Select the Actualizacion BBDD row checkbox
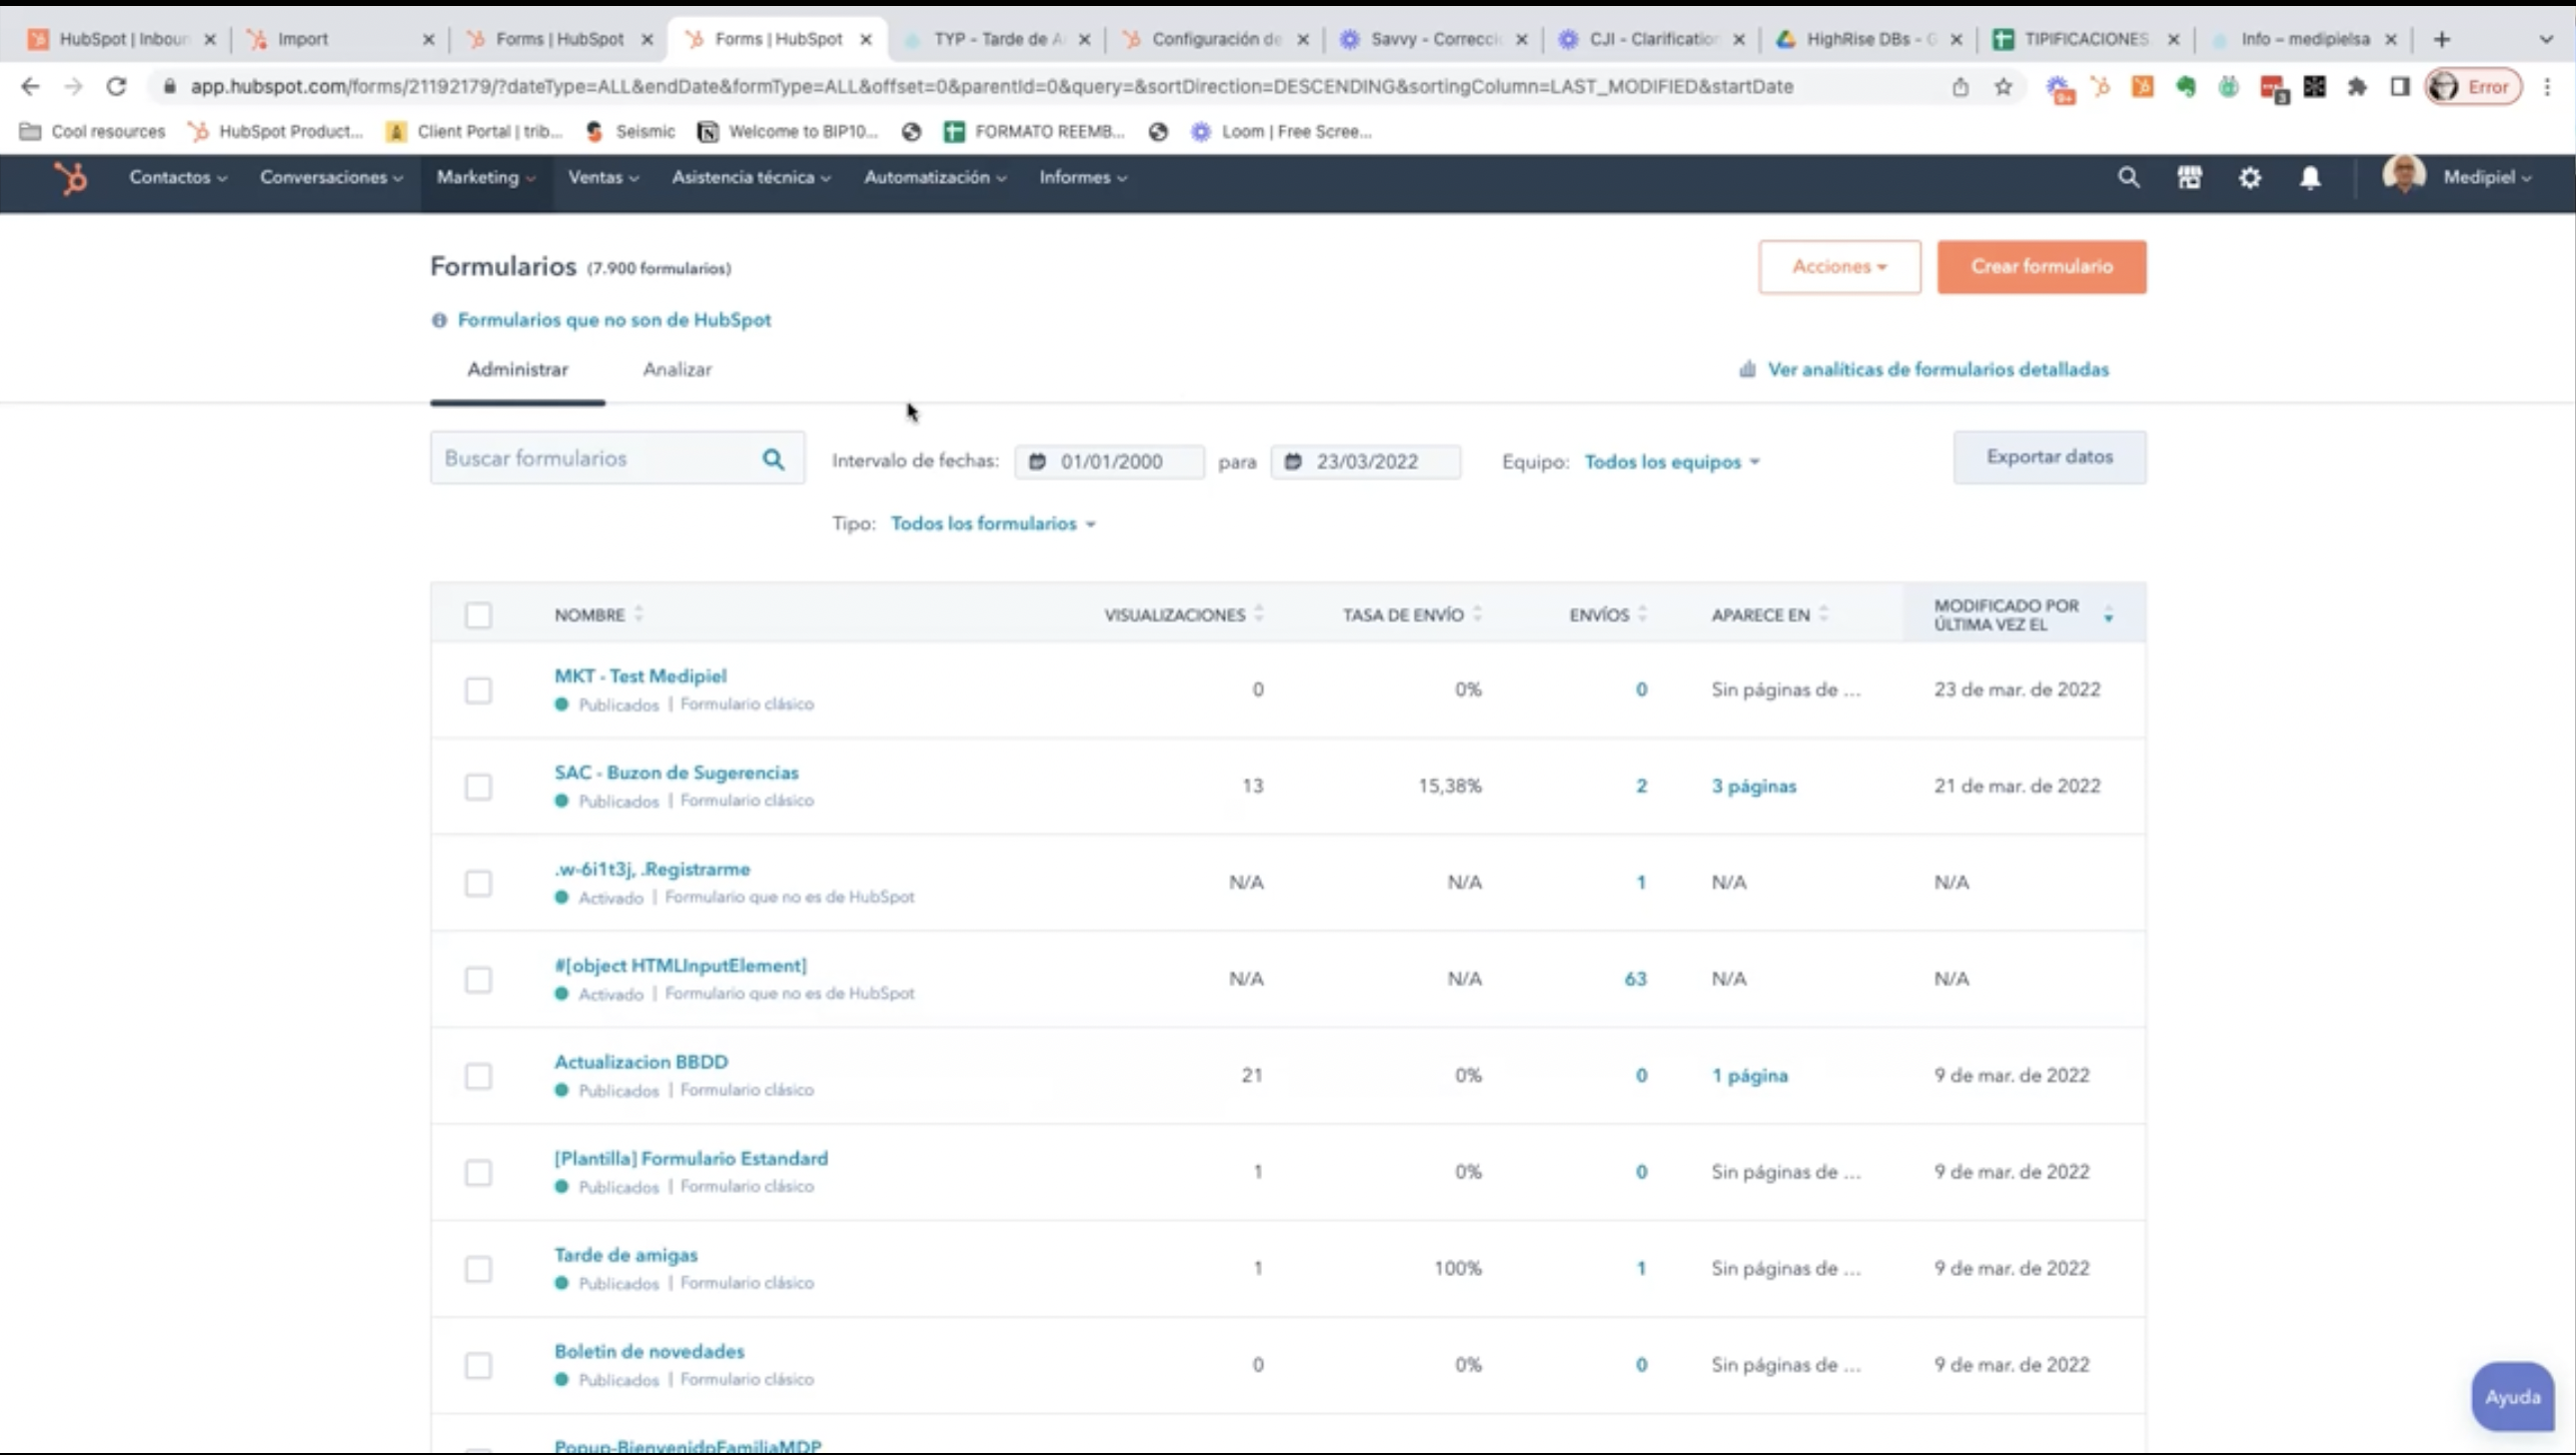 pyautogui.click(x=478, y=1076)
